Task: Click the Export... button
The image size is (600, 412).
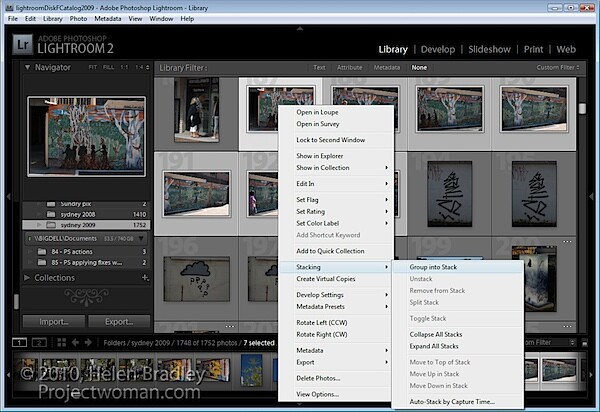Action: coord(119,322)
